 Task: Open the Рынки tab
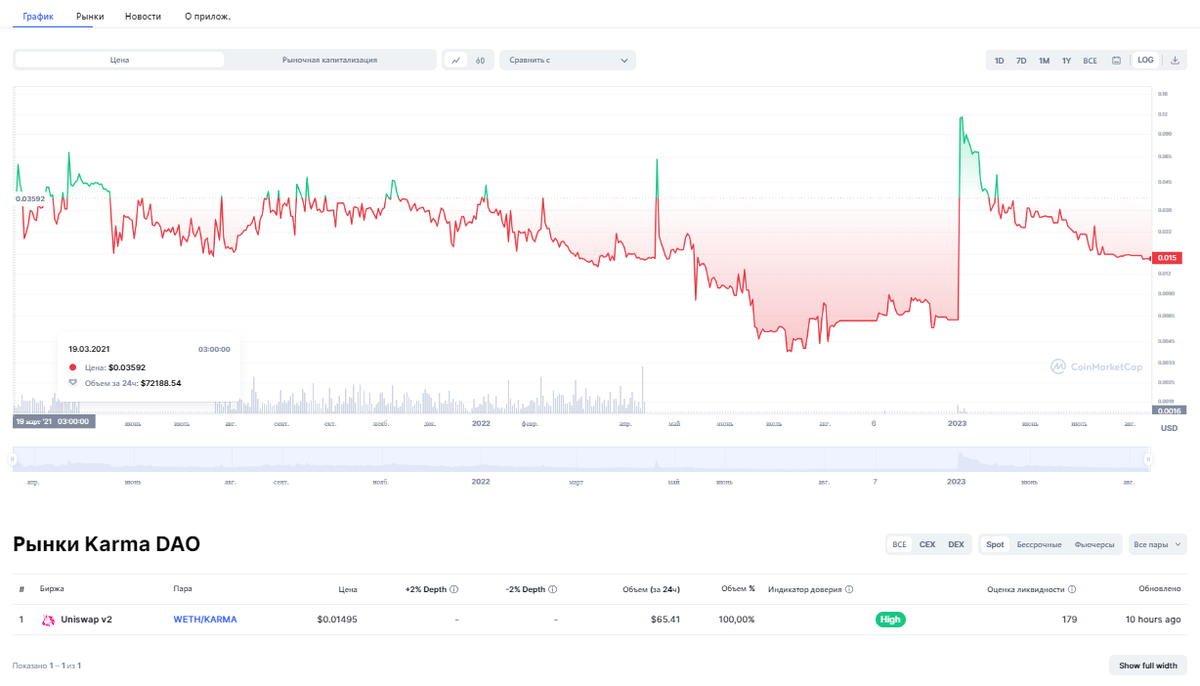[x=90, y=17]
